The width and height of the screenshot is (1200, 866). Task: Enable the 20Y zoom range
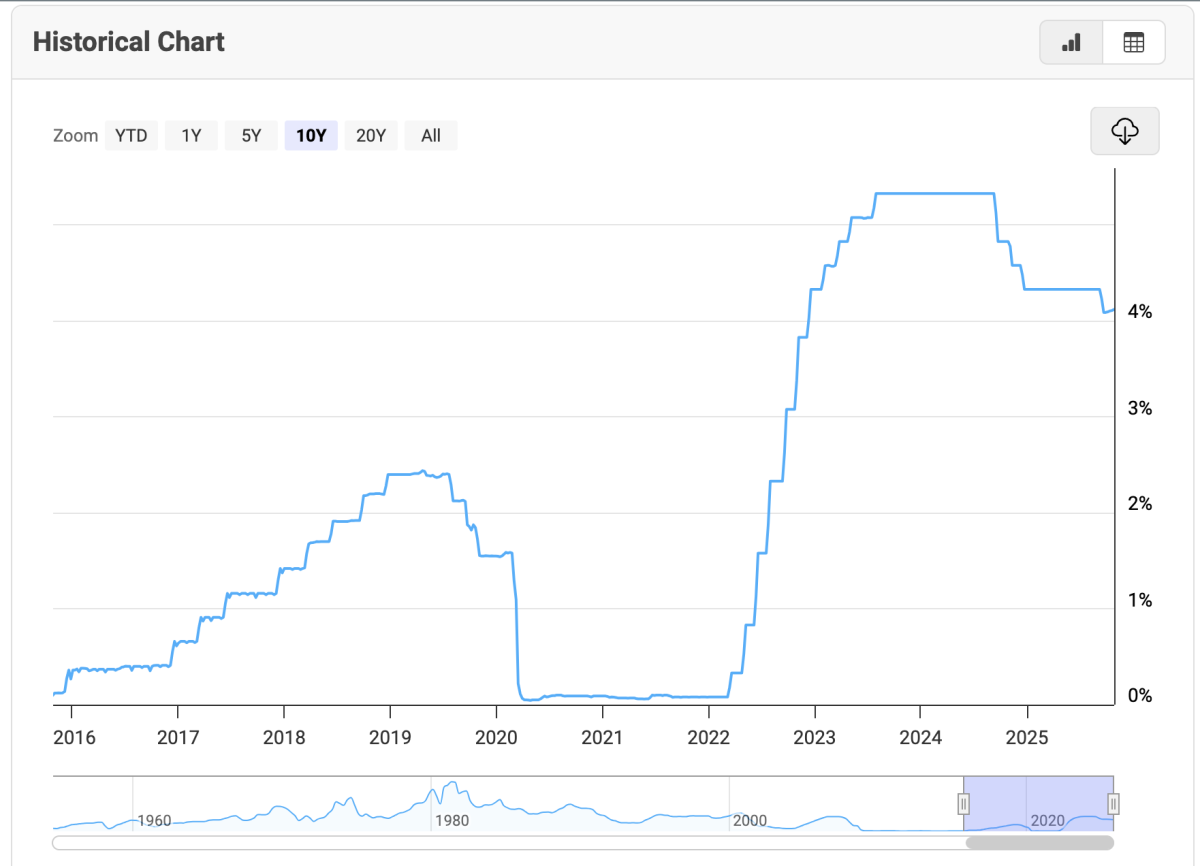point(371,135)
